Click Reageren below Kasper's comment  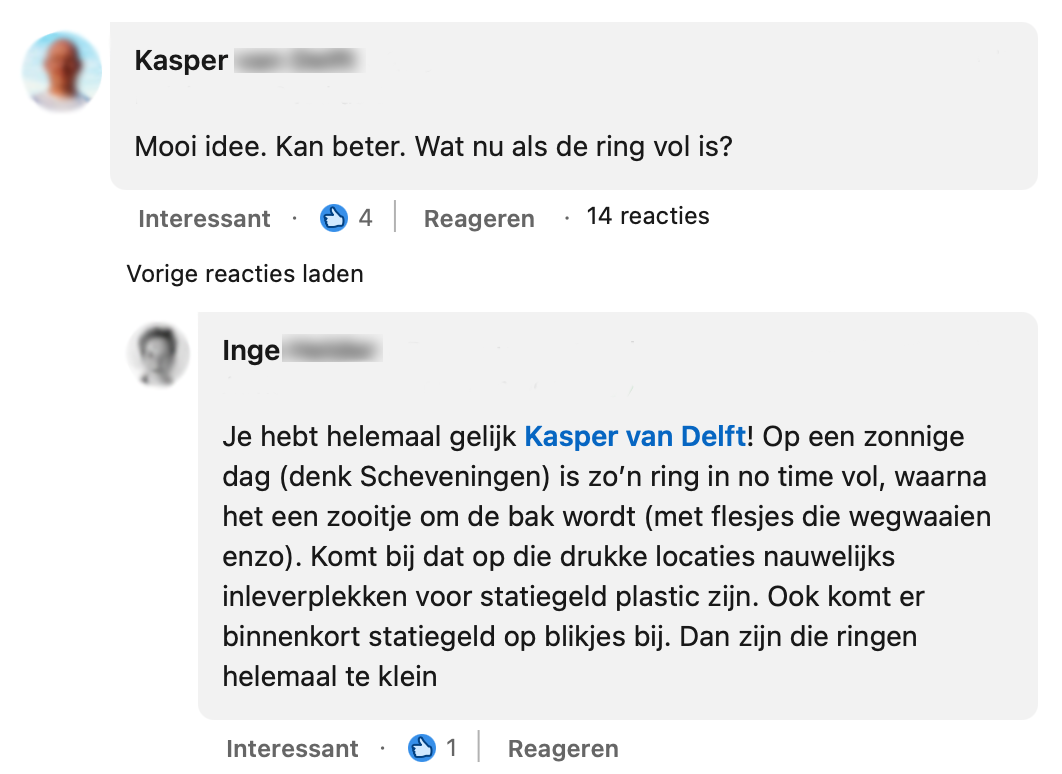point(479,218)
